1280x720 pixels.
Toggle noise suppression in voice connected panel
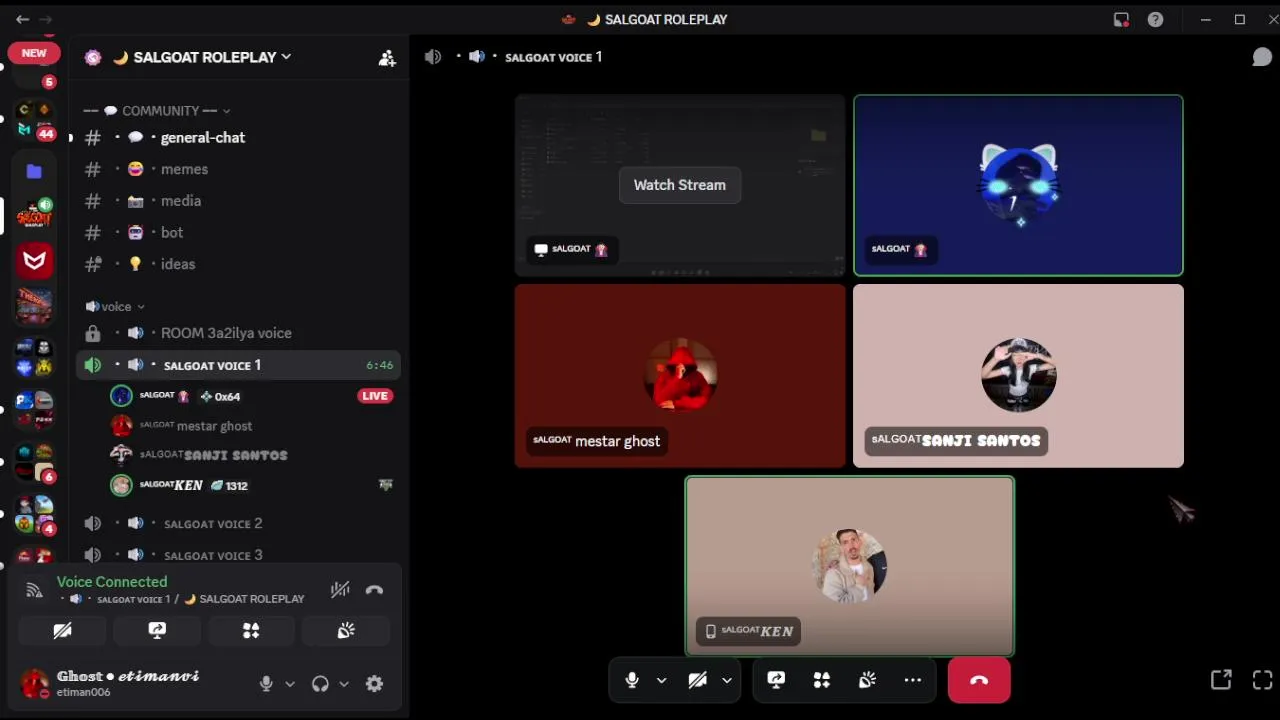[340, 590]
